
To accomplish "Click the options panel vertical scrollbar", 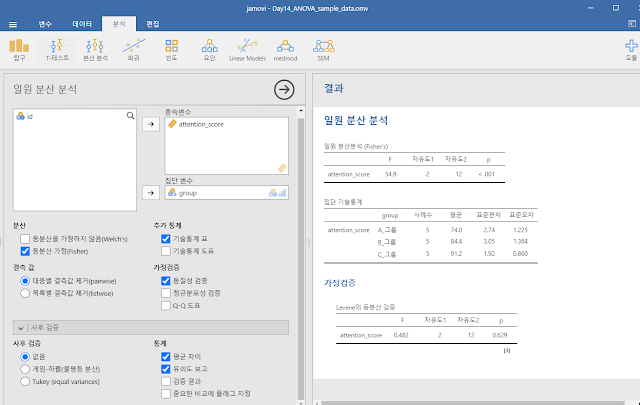I will pyautogui.click(x=301, y=257).
